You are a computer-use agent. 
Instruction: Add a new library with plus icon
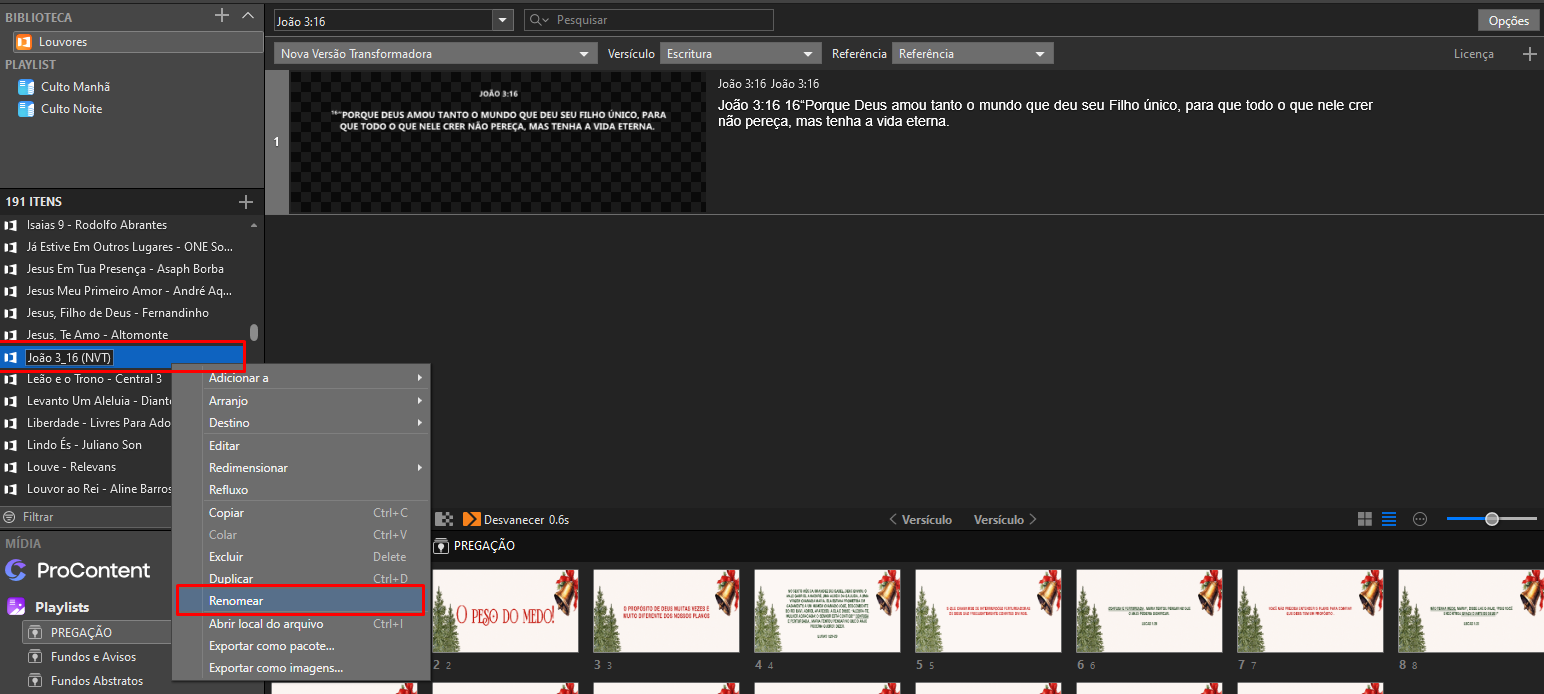click(222, 16)
